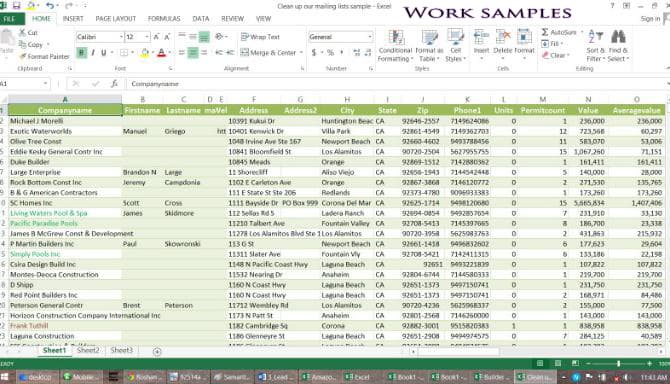Toggle Wrap Text
This screenshot has width=670, height=384.
pos(260,37)
